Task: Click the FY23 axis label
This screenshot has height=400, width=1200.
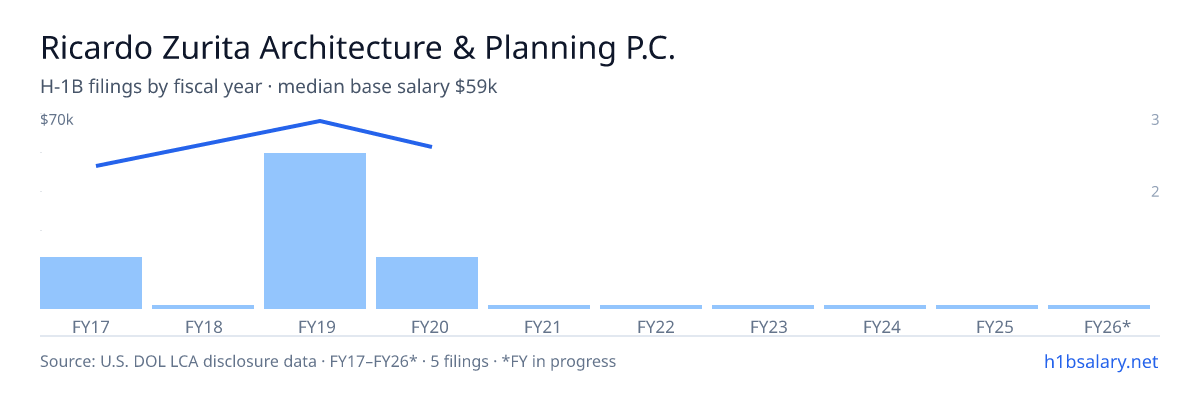Action: click(763, 326)
